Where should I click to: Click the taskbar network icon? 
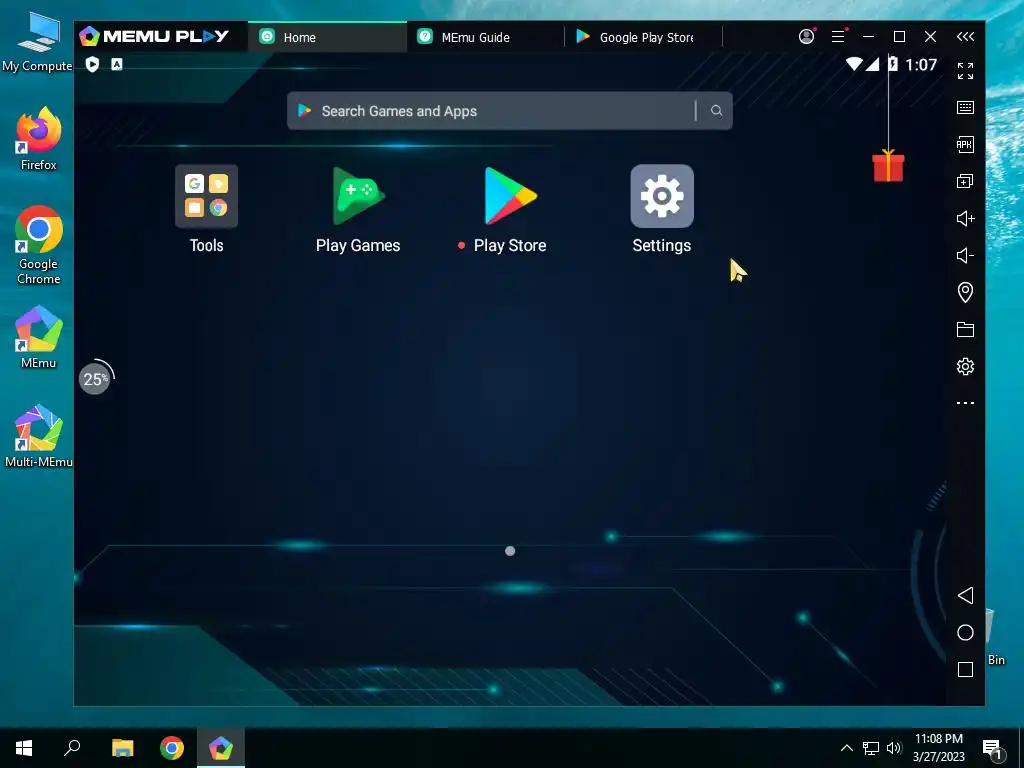click(871, 748)
